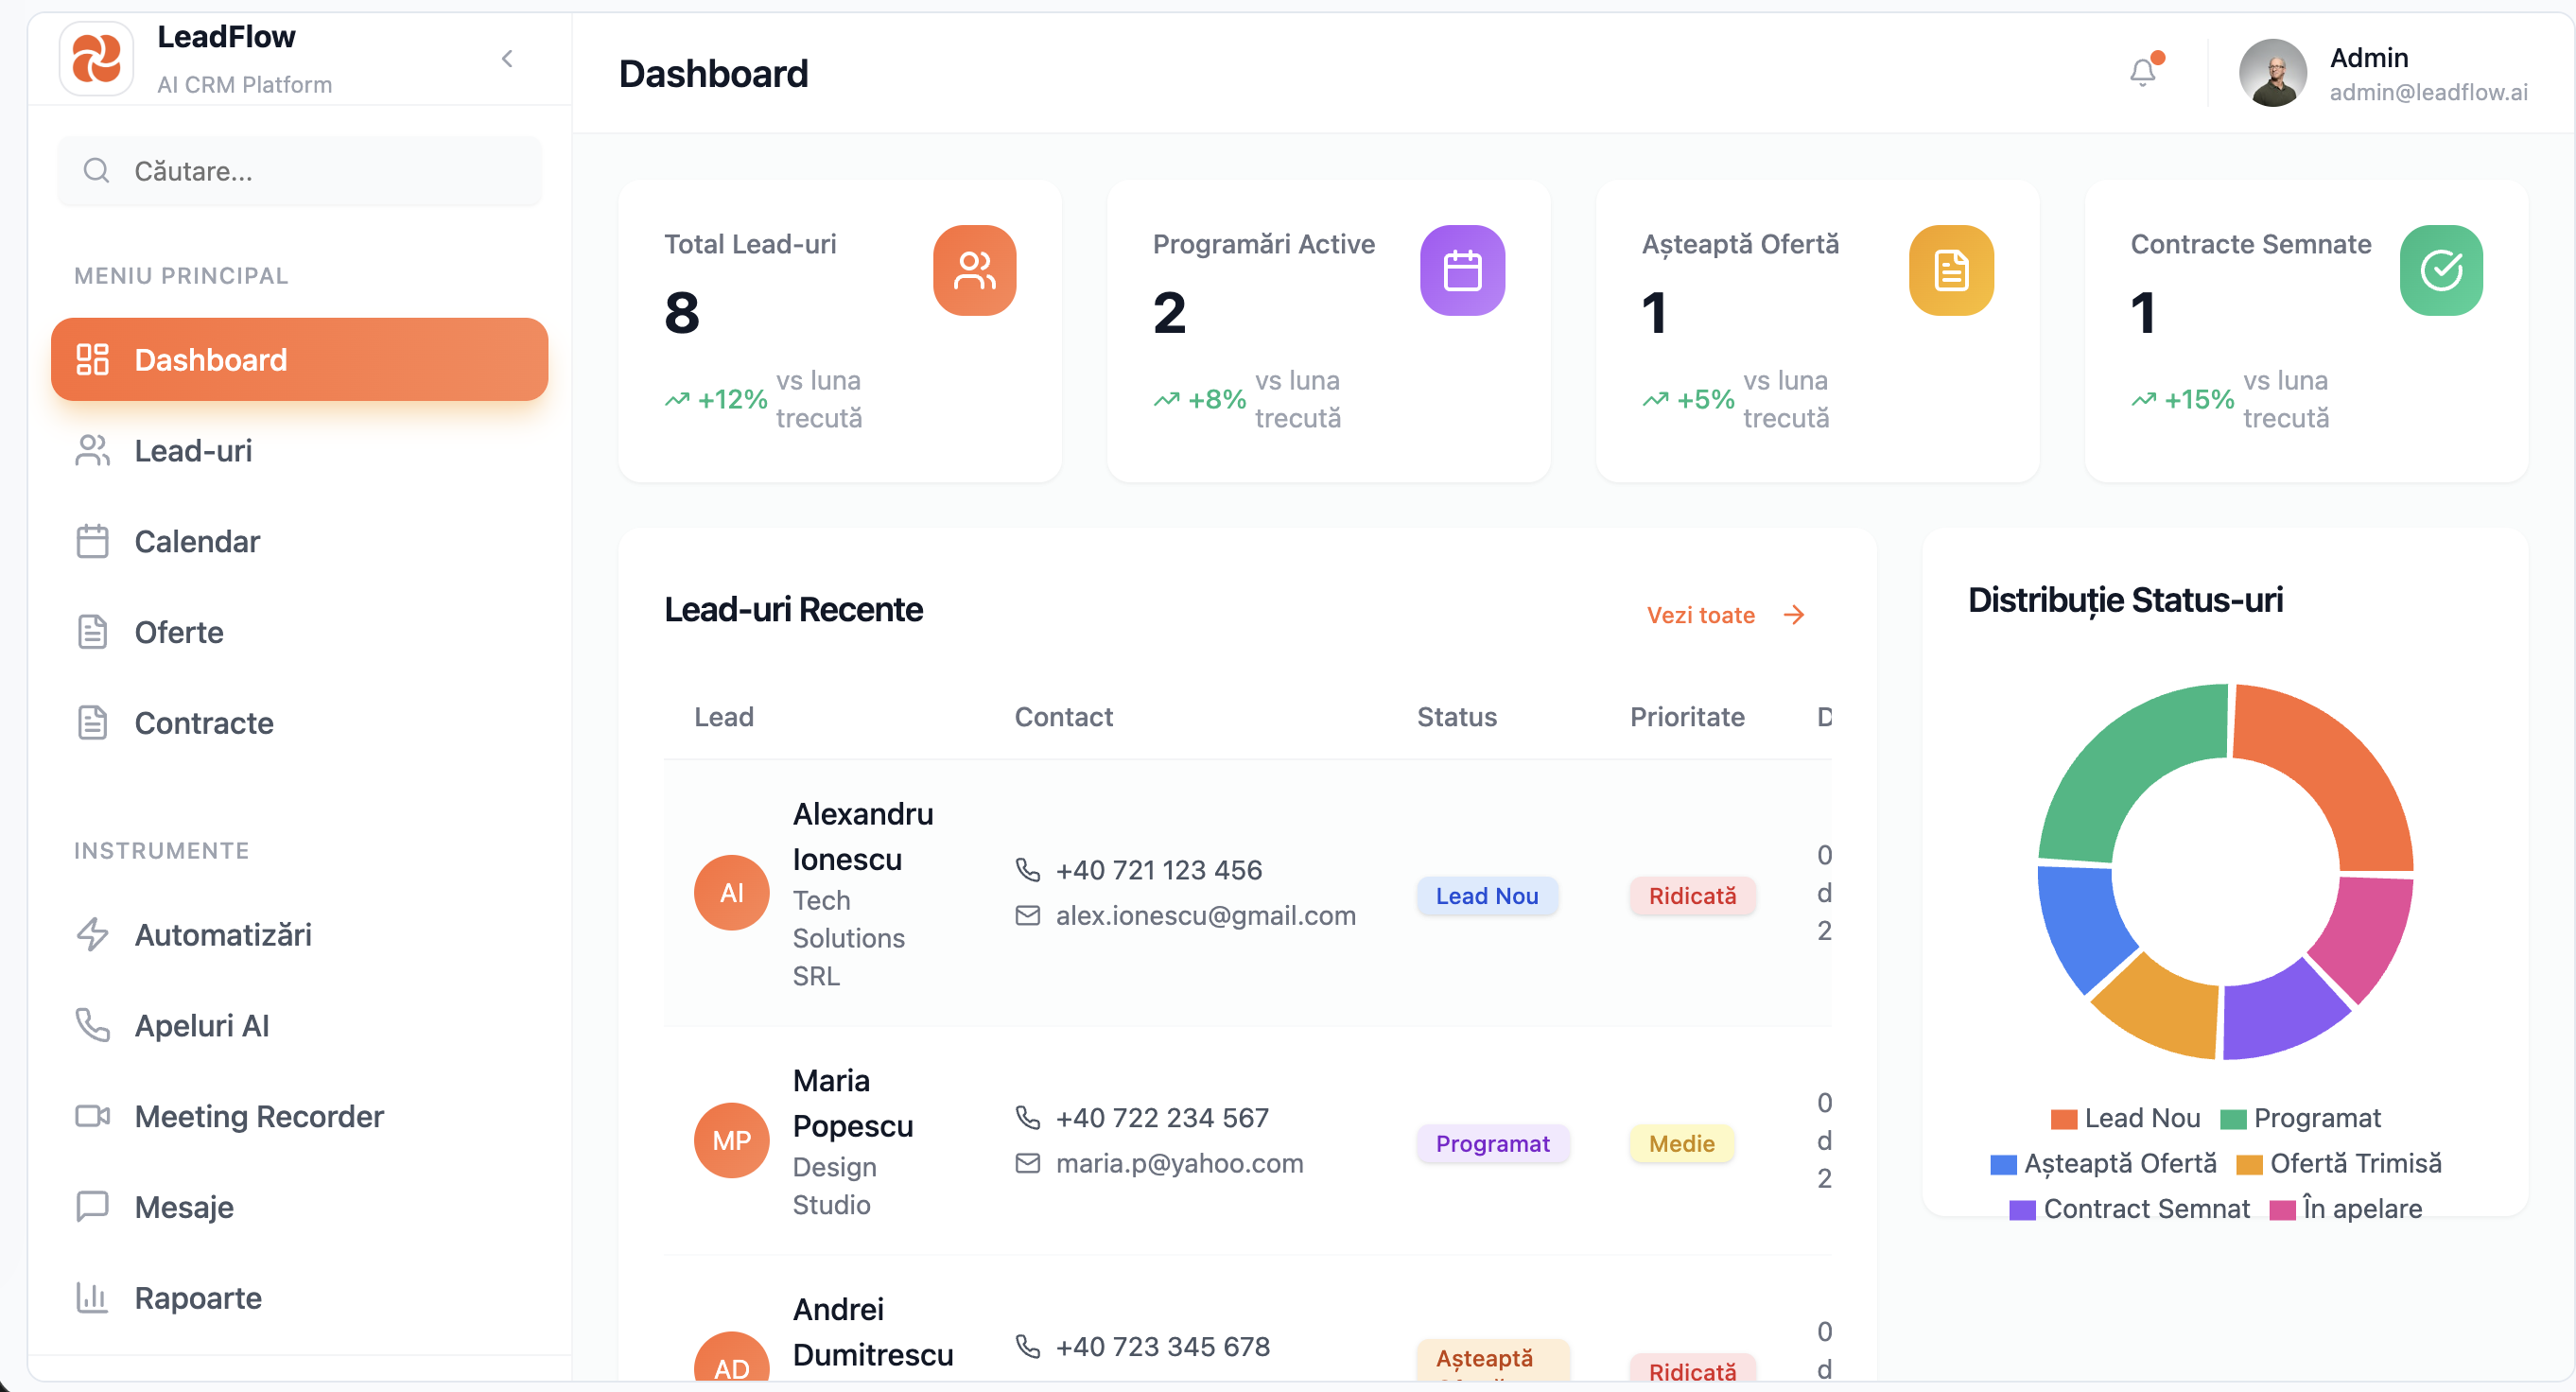Select Oferte in the main menu
This screenshot has height=1392, width=2576.
click(179, 632)
